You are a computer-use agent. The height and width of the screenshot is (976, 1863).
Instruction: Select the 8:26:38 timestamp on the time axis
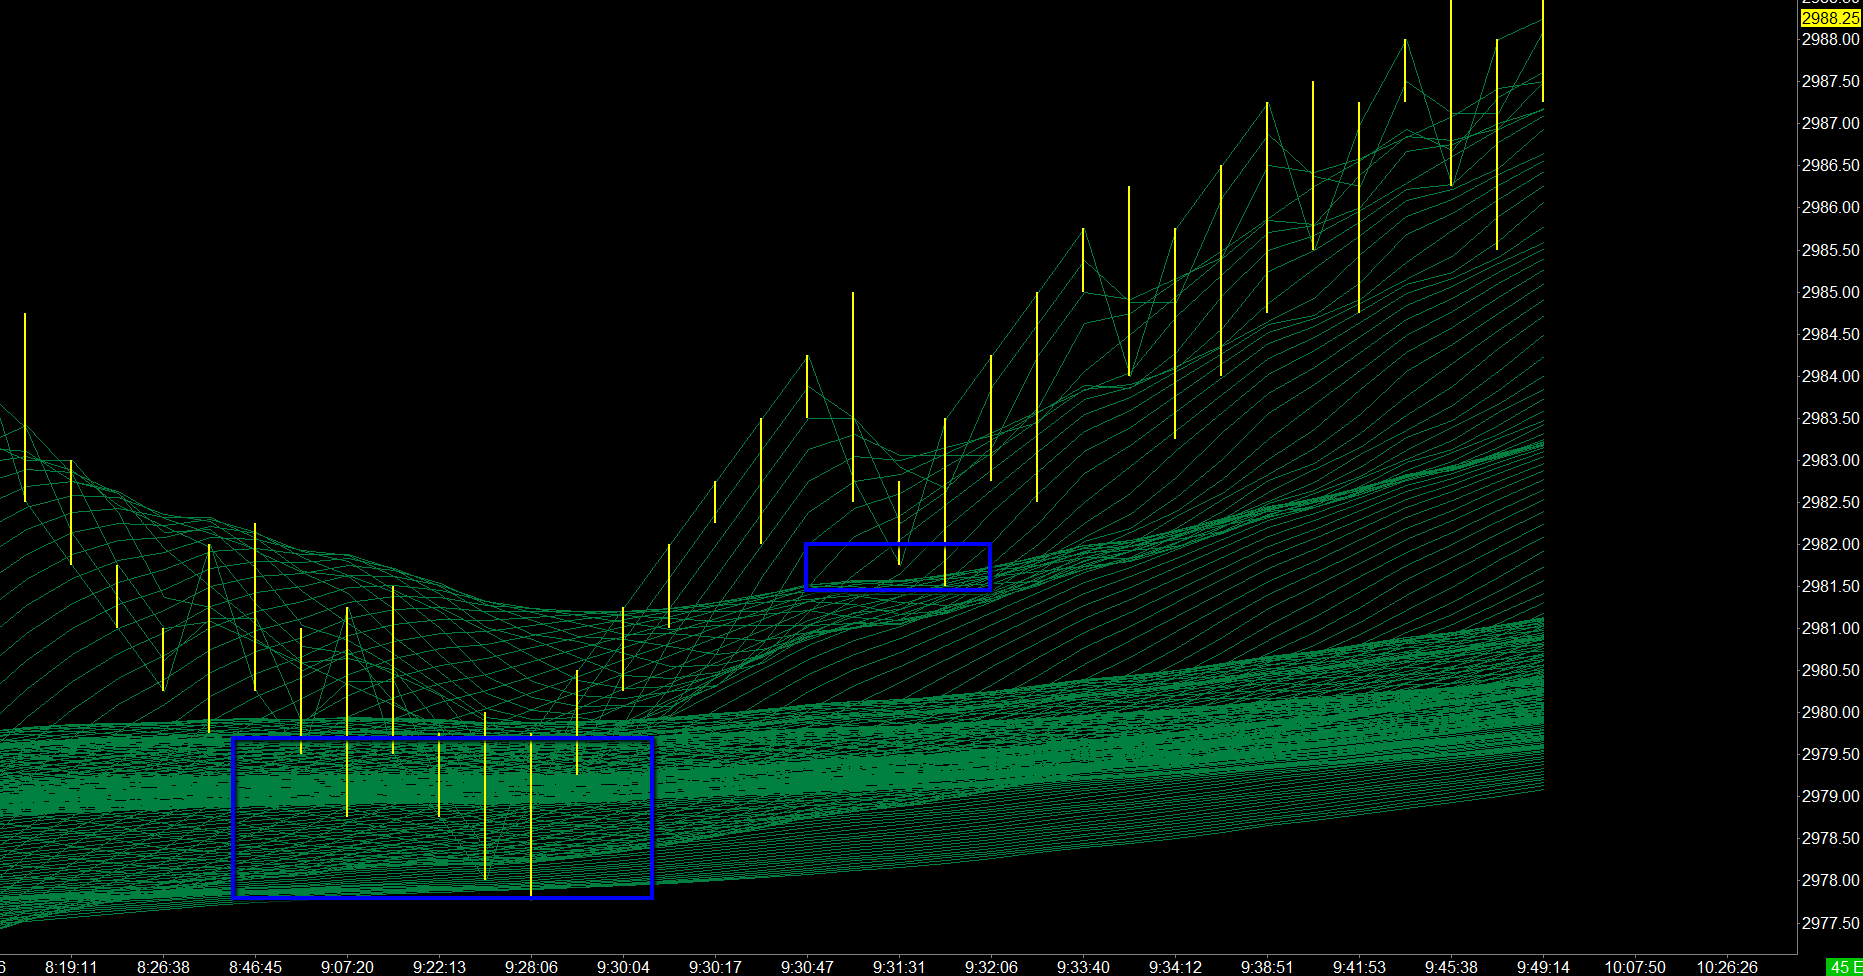(x=163, y=967)
